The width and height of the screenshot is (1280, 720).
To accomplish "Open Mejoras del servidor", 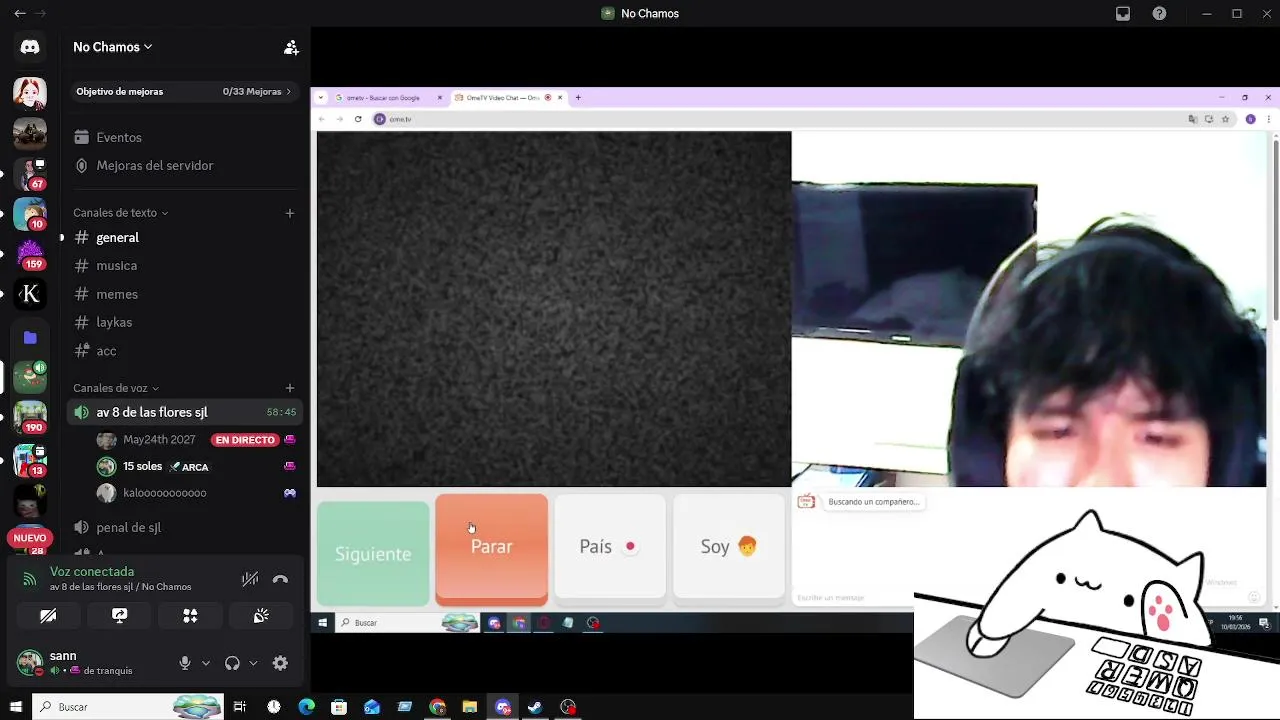I will [x=184, y=165].
